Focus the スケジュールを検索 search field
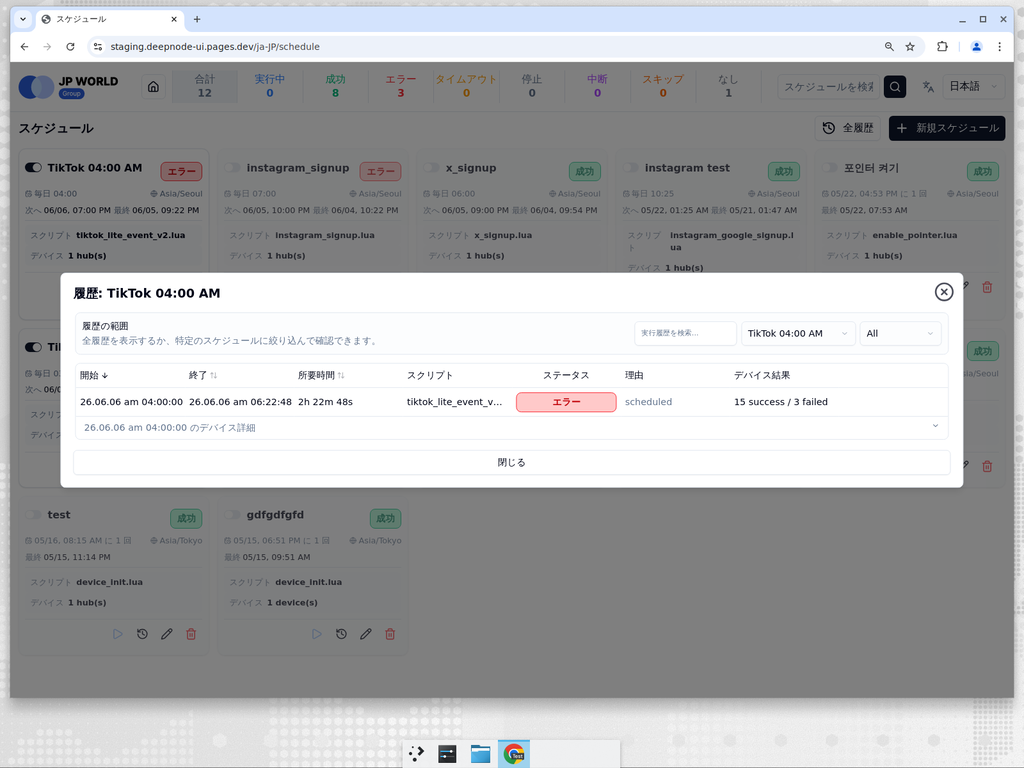 click(x=829, y=86)
